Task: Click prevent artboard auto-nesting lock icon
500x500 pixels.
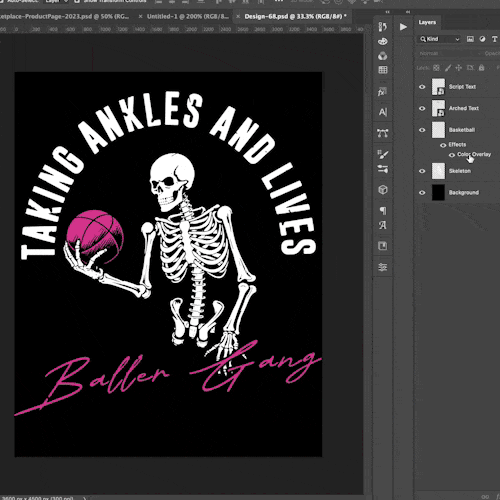Action: pos(470,68)
